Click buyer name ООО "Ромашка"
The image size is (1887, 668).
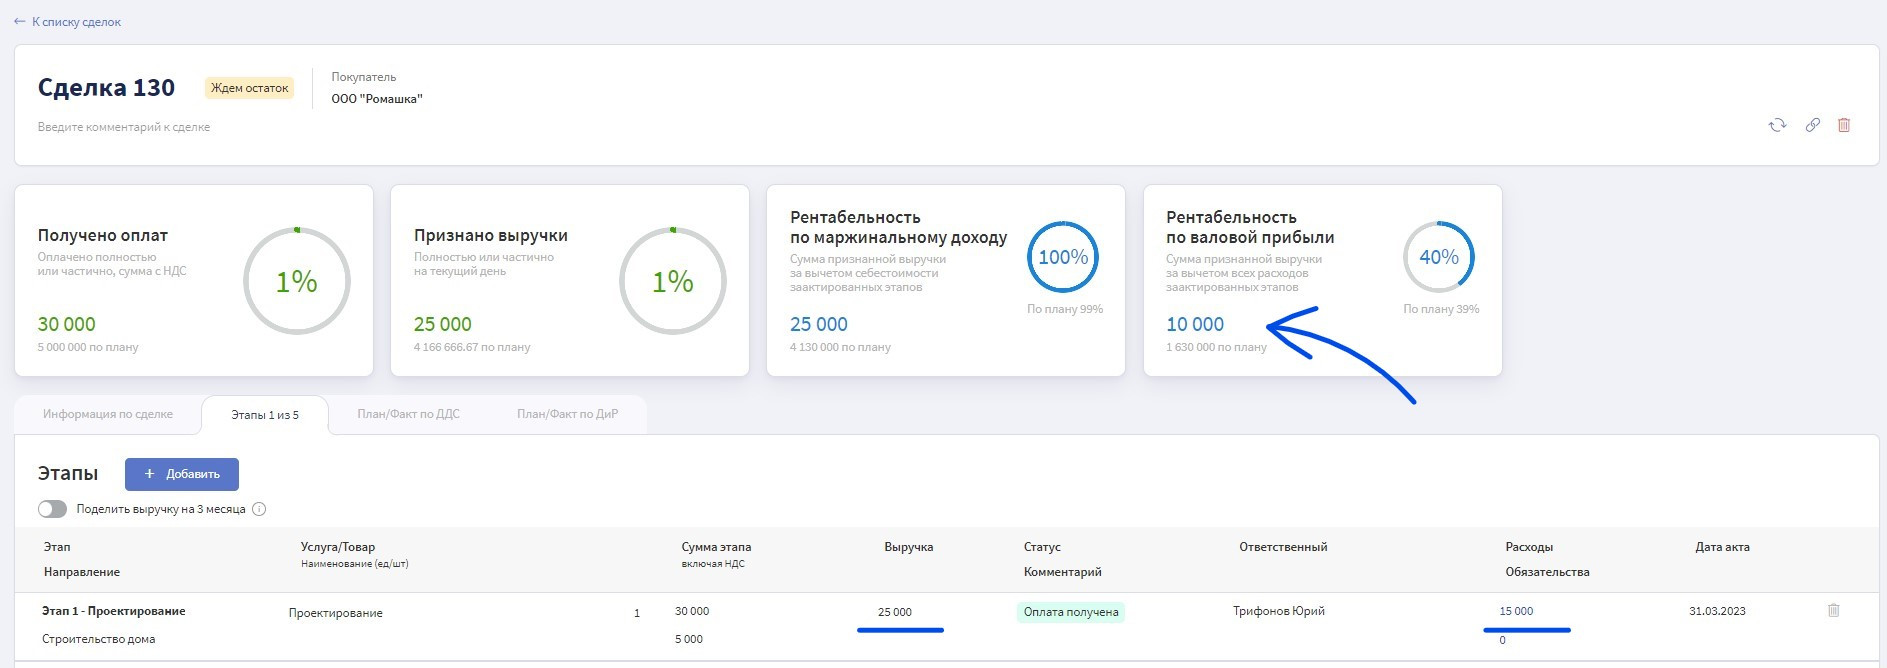pyautogui.click(x=377, y=99)
